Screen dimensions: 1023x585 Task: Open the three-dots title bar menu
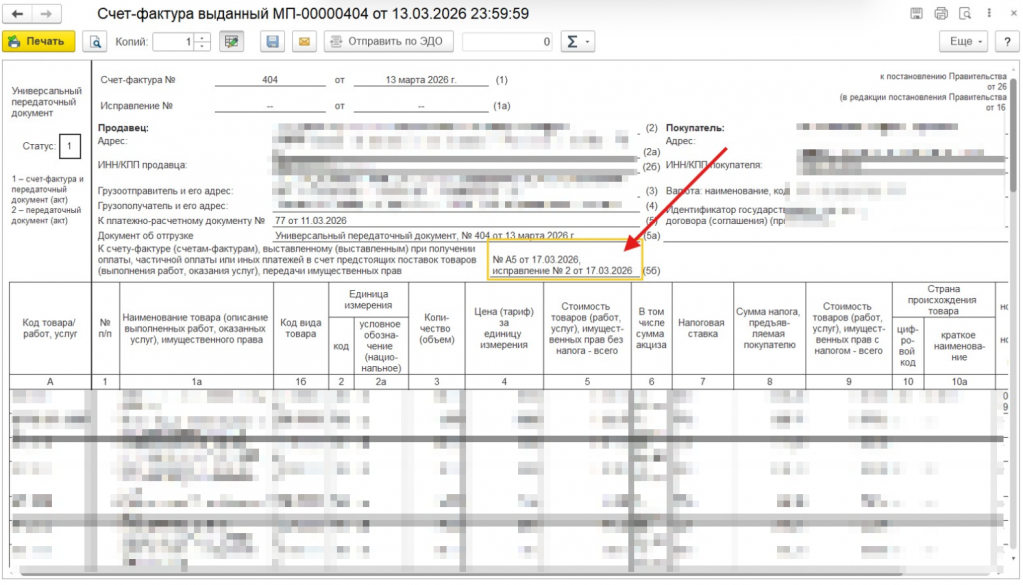click(989, 13)
